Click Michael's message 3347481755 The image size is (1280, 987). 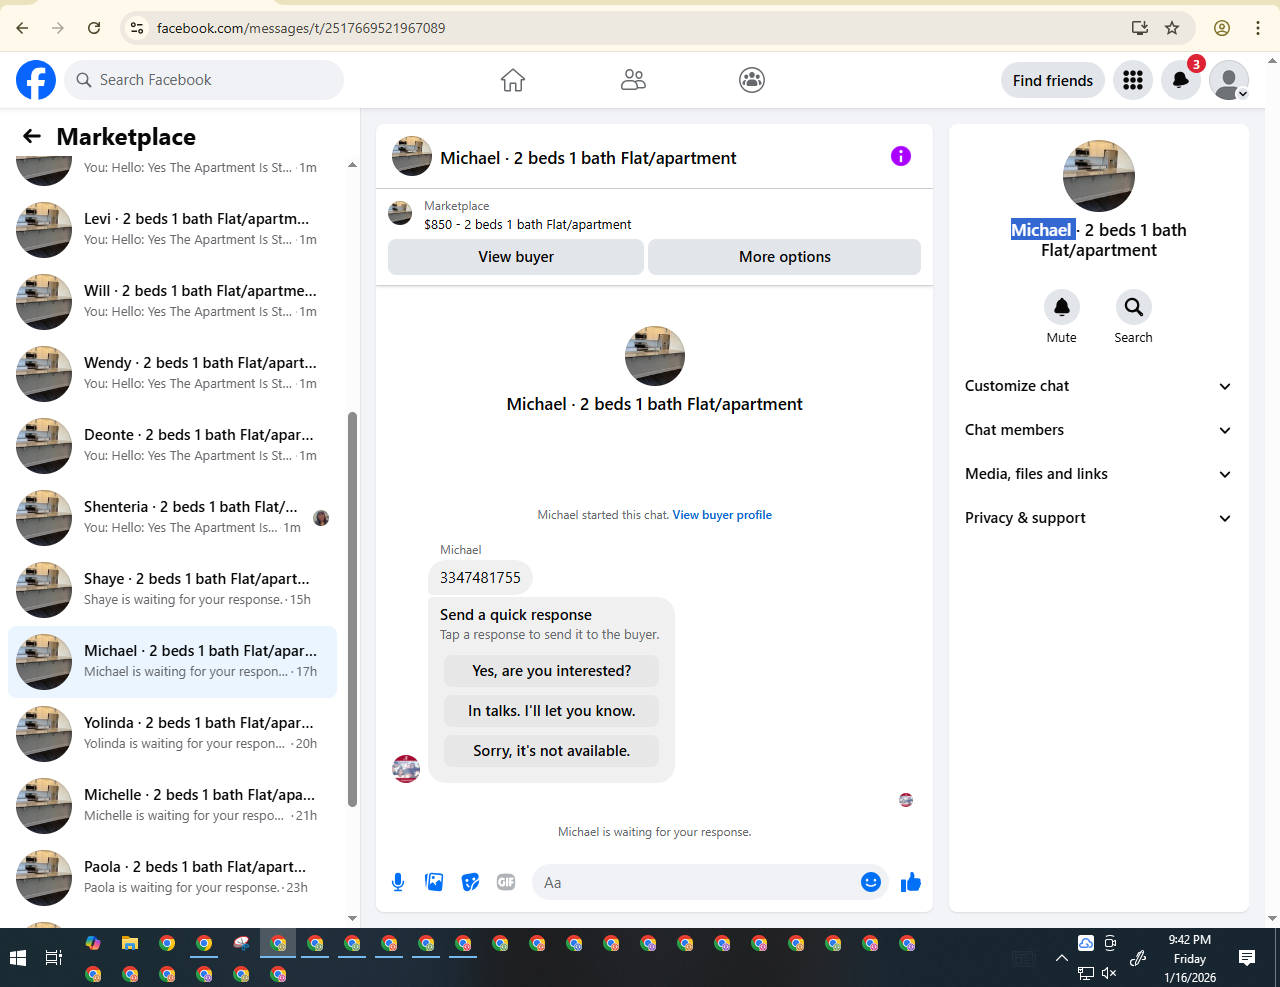point(480,577)
